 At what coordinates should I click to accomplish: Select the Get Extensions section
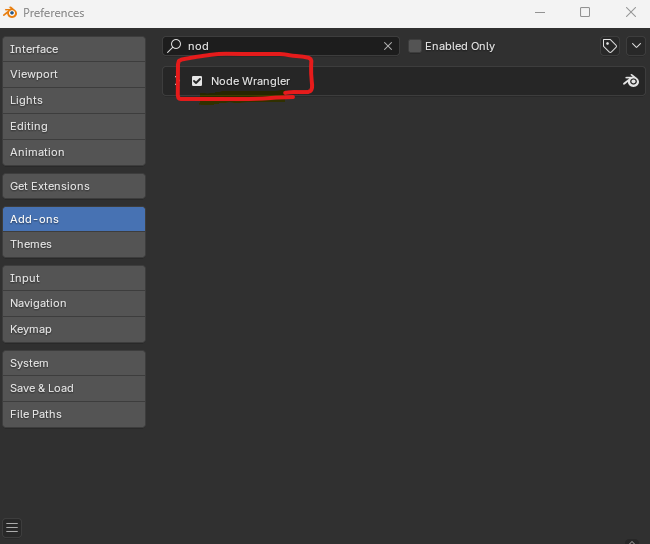[74, 186]
